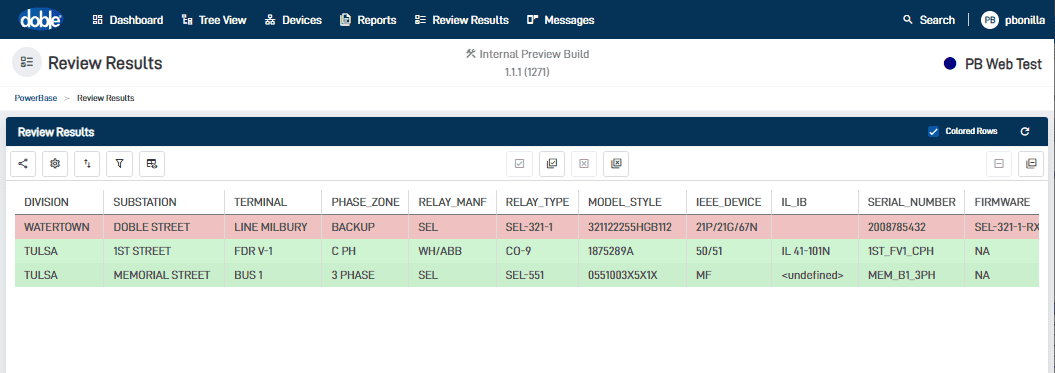1055x373 pixels.
Task: Click the reject all stacked-X icon
Action: 616,164
